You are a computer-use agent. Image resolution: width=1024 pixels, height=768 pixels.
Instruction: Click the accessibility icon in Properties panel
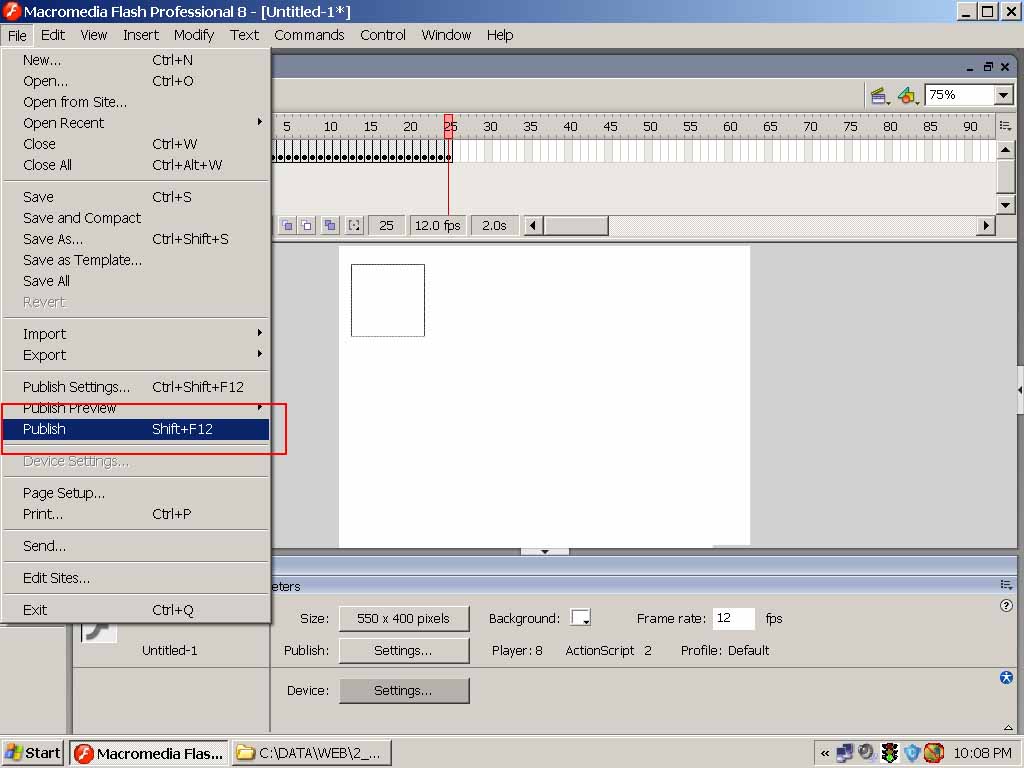tap(1006, 677)
